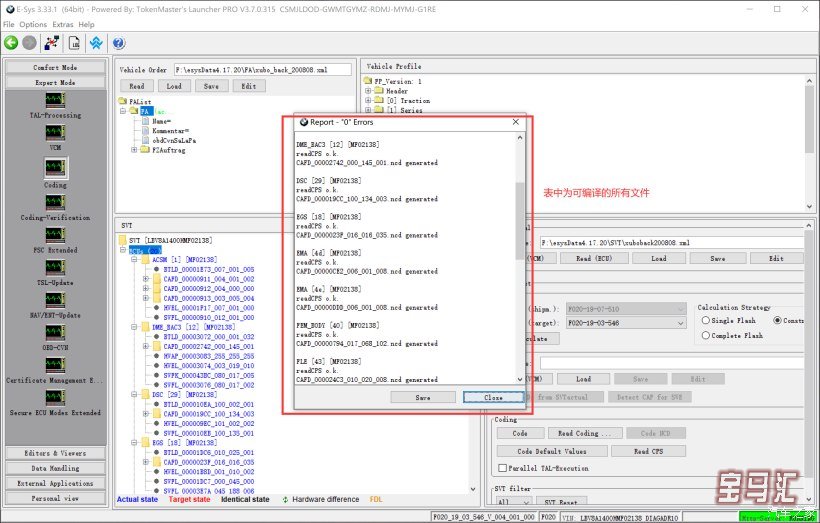Open NAV/ENT-Update module icon
820x523 pixels.
pos(55,300)
